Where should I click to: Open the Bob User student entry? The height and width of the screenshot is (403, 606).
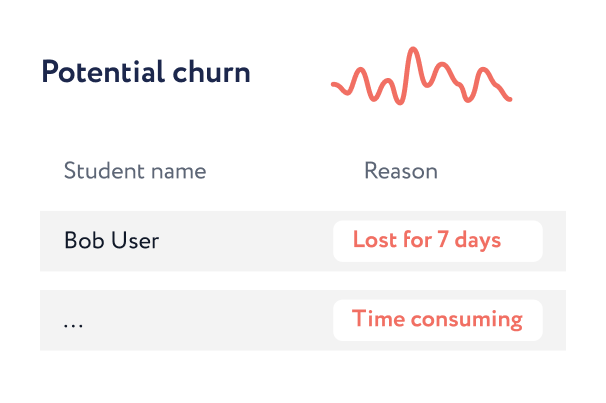coord(111,241)
